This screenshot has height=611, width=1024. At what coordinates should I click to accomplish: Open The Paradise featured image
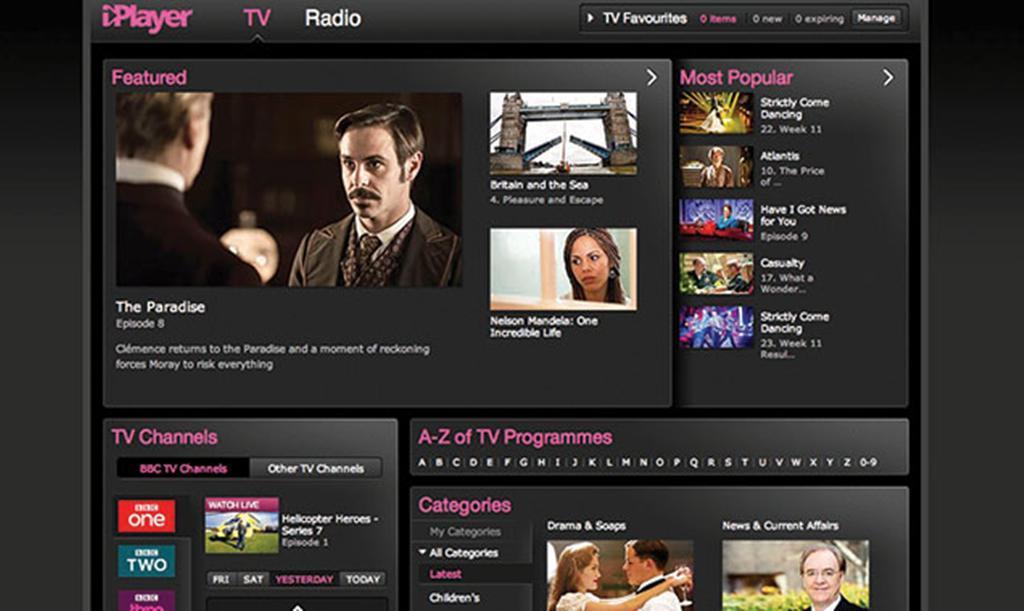point(289,189)
